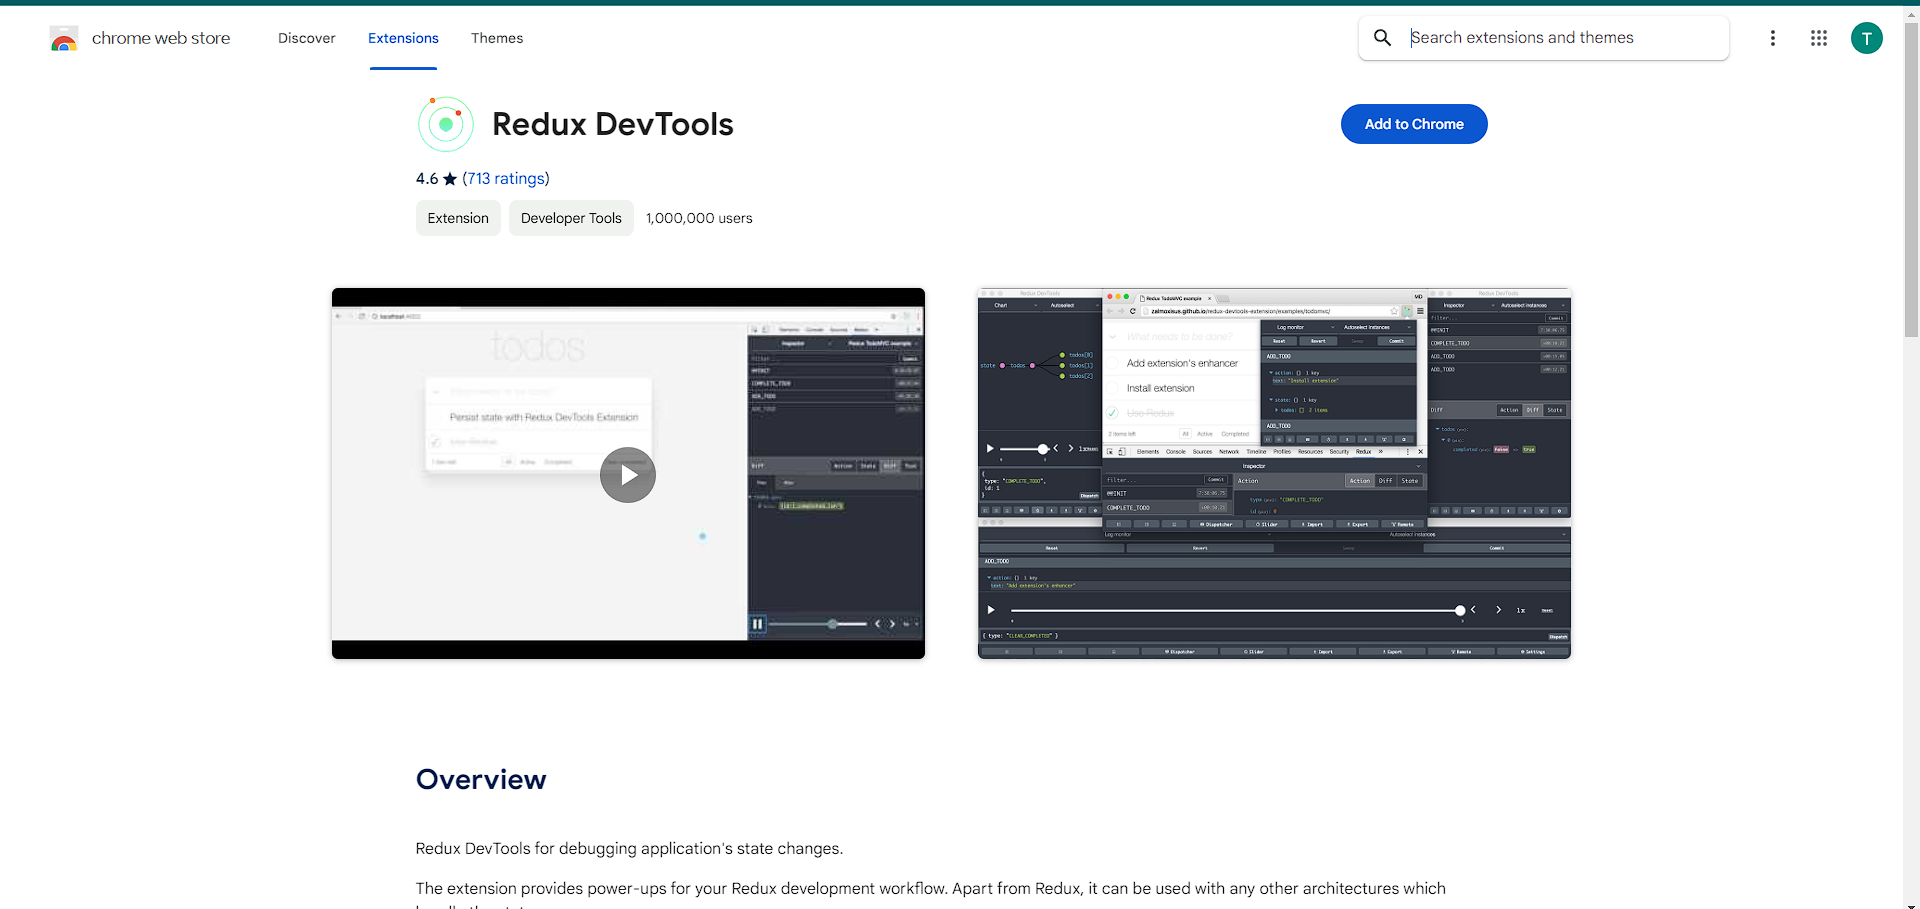Image resolution: width=1920 pixels, height=909 pixels.
Task: Open the three-dot more options menu
Action: (x=1772, y=38)
